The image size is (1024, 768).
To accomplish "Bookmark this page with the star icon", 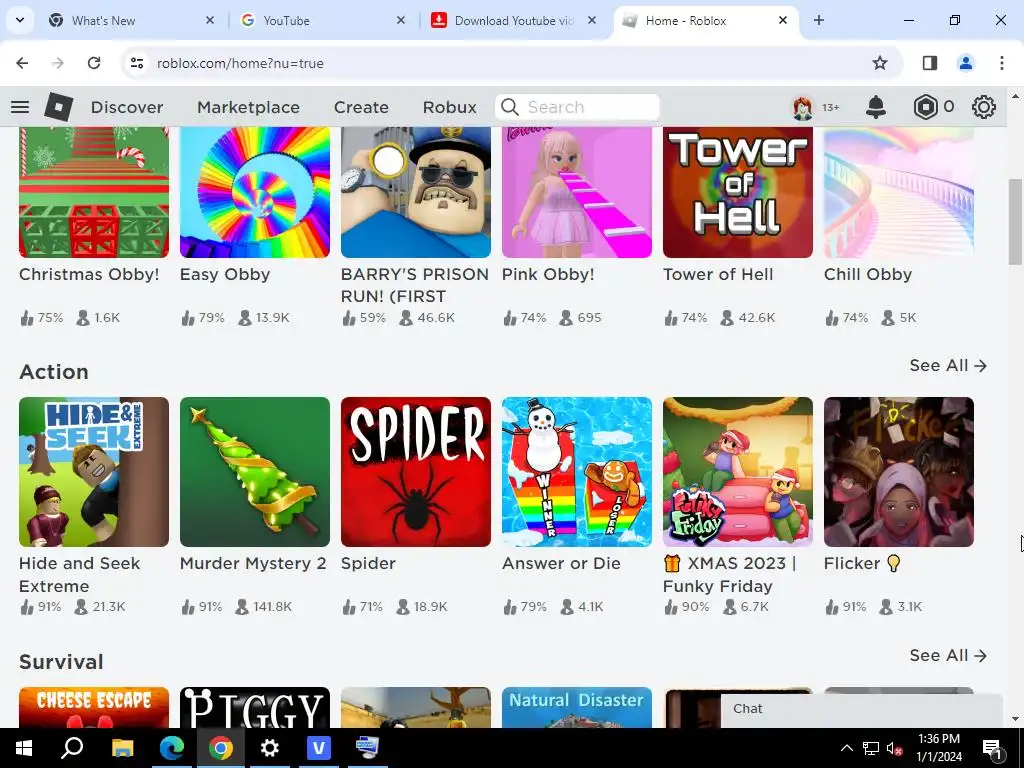I will [x=880, y=63].
